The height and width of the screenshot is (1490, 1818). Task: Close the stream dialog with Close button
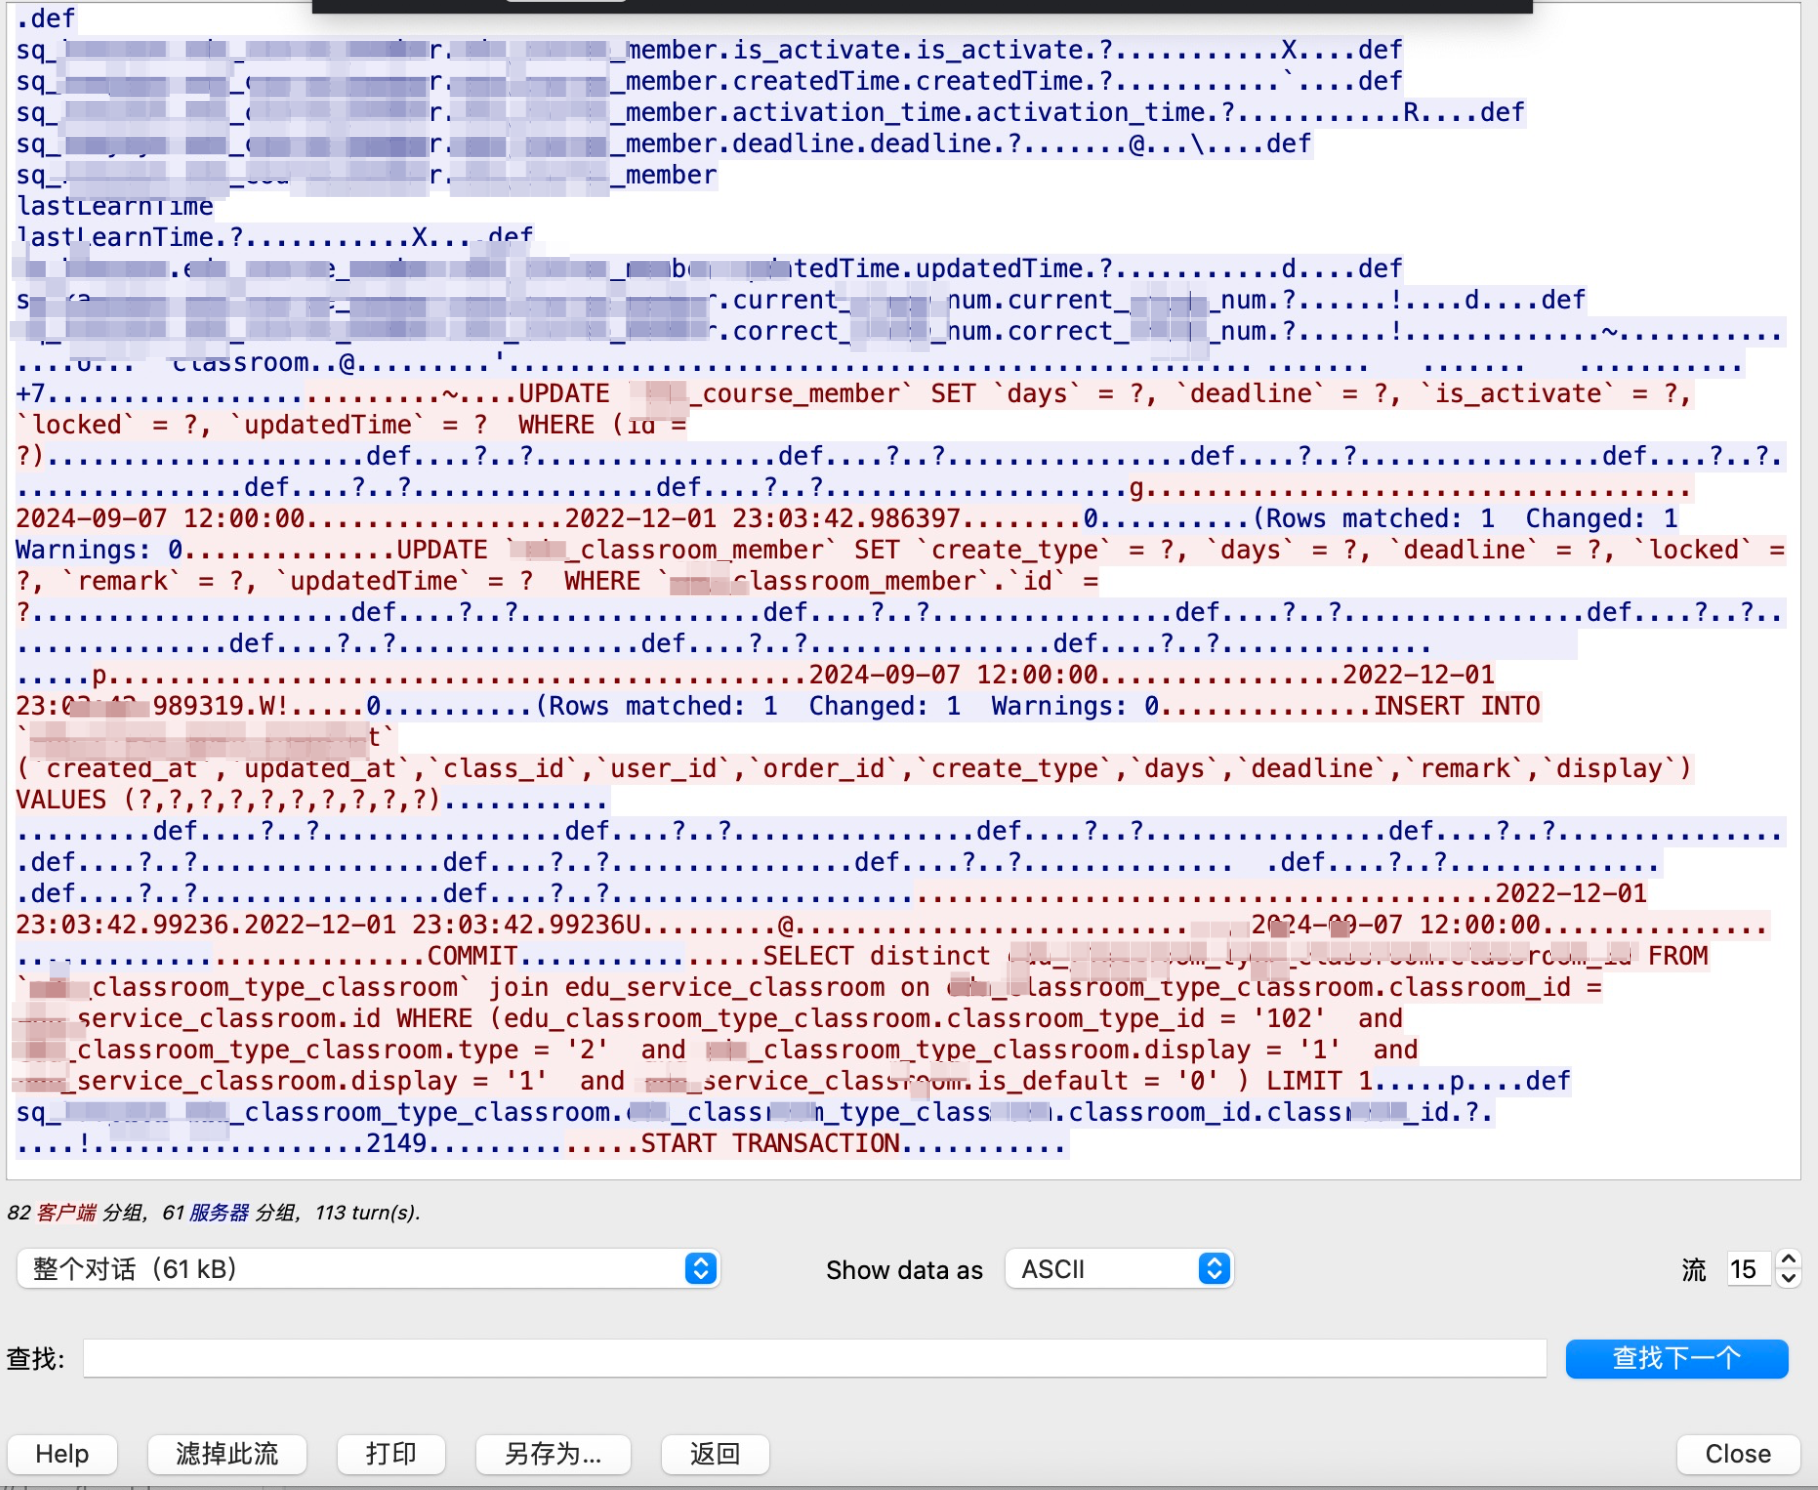1737,1453
